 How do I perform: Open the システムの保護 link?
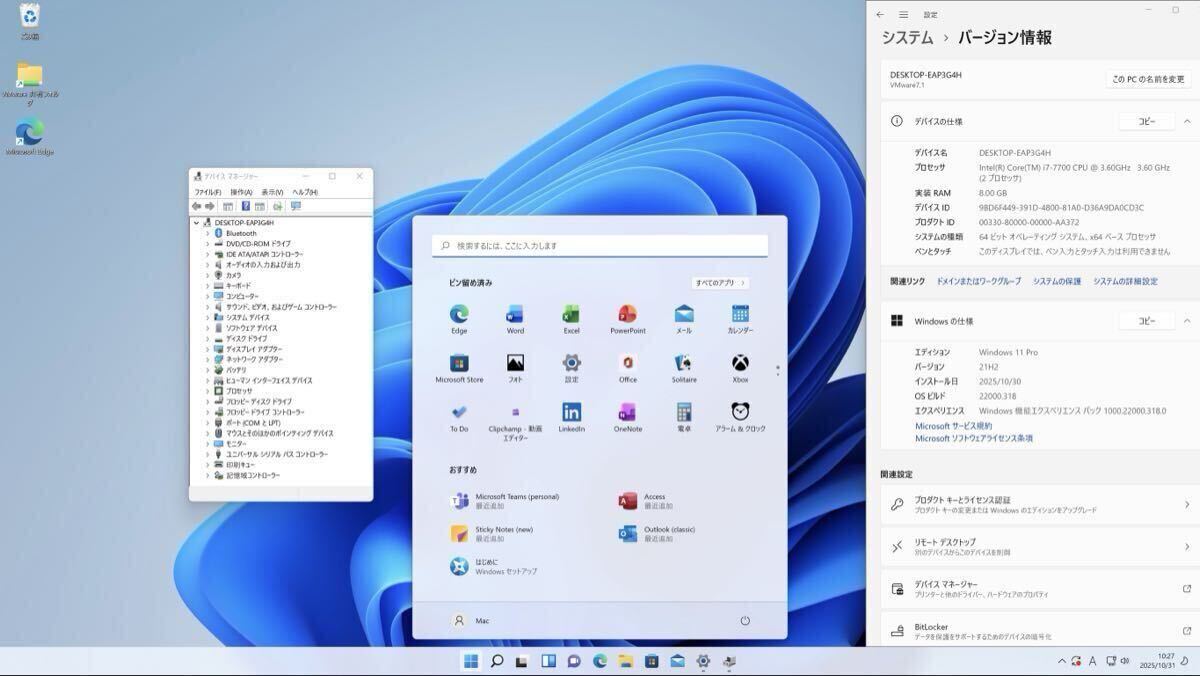(1056, 282)
